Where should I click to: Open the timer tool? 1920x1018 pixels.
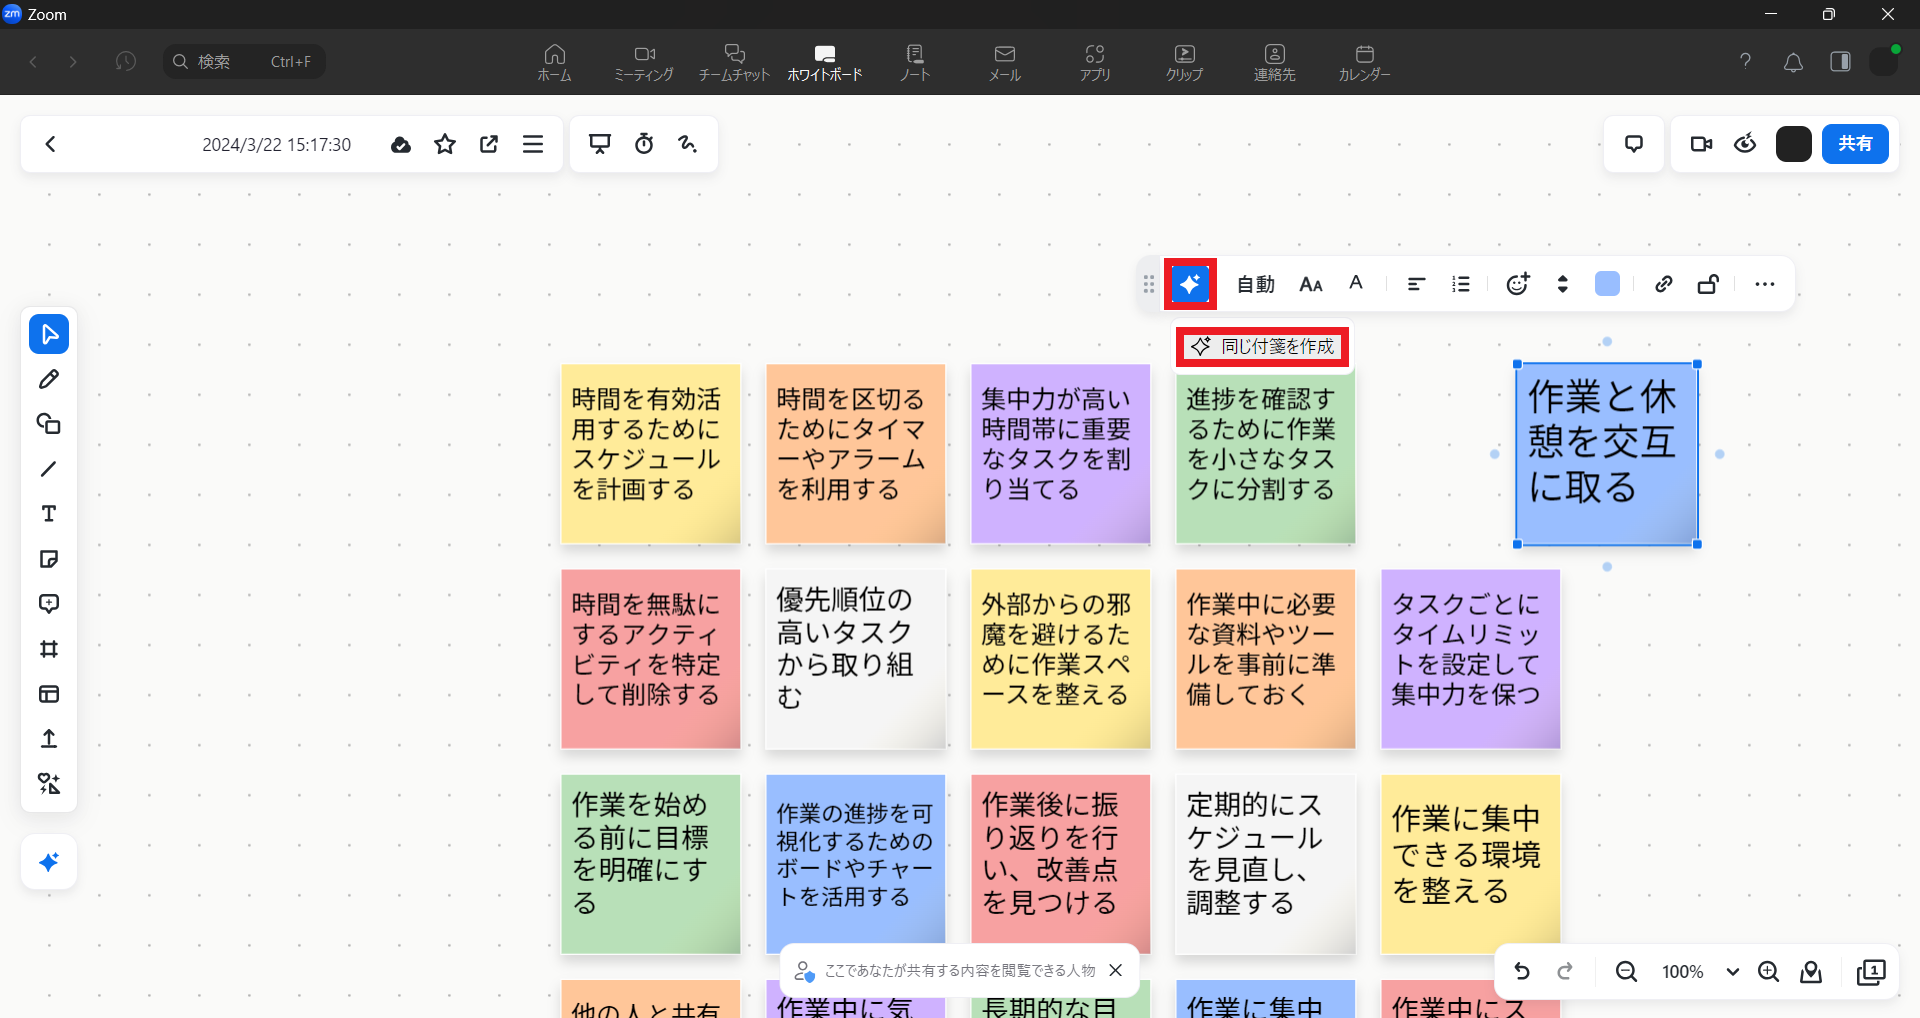coord(644,144)
